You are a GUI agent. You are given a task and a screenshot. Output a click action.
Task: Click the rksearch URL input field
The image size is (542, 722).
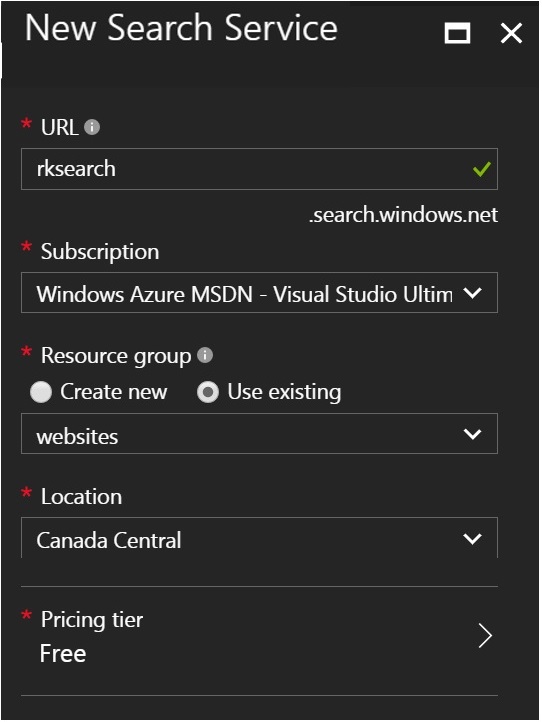click(259, 169)
